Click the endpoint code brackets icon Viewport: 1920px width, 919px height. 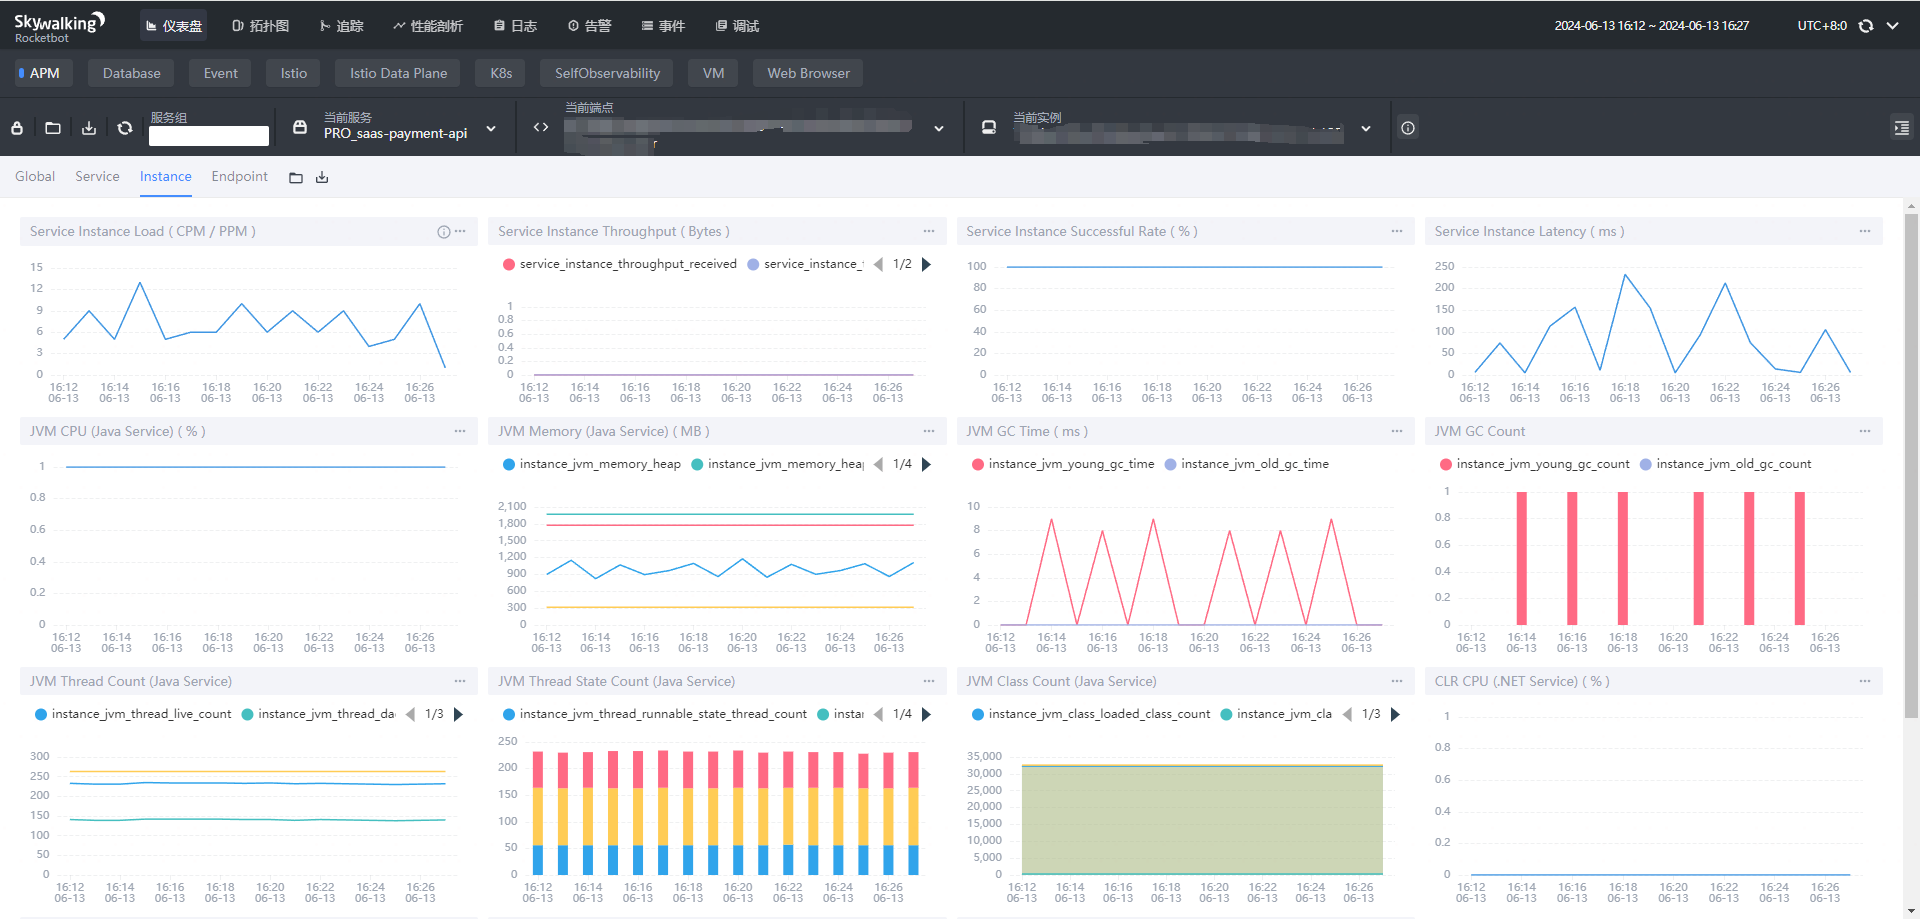pyautogui.click(x=541, y=127)
